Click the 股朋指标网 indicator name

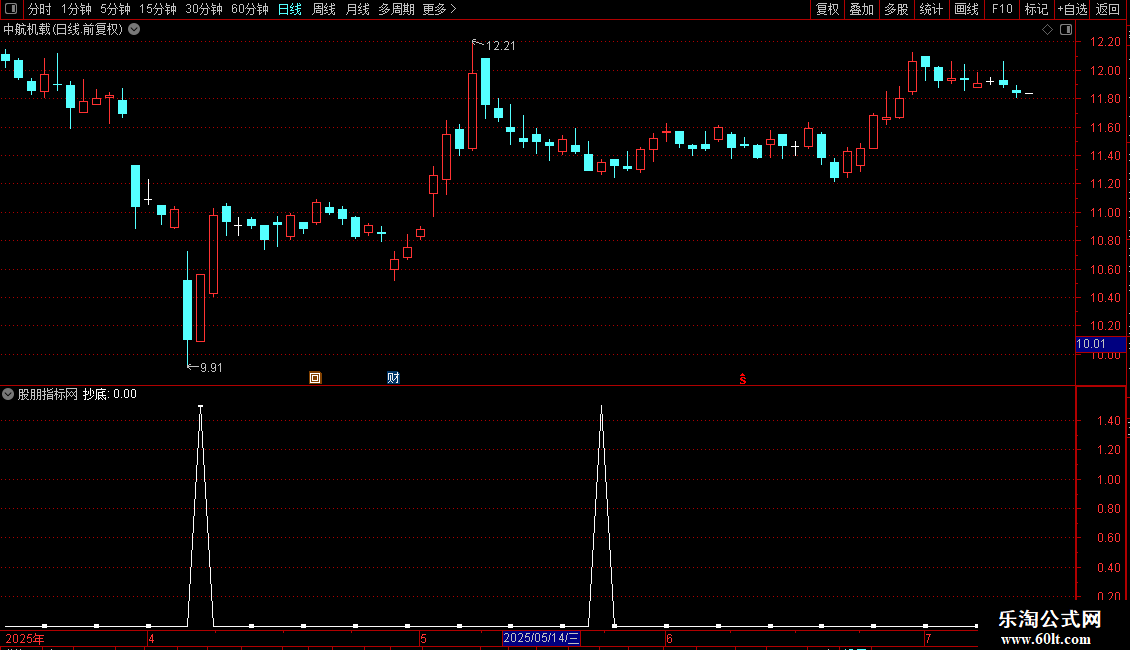[48, 394]
